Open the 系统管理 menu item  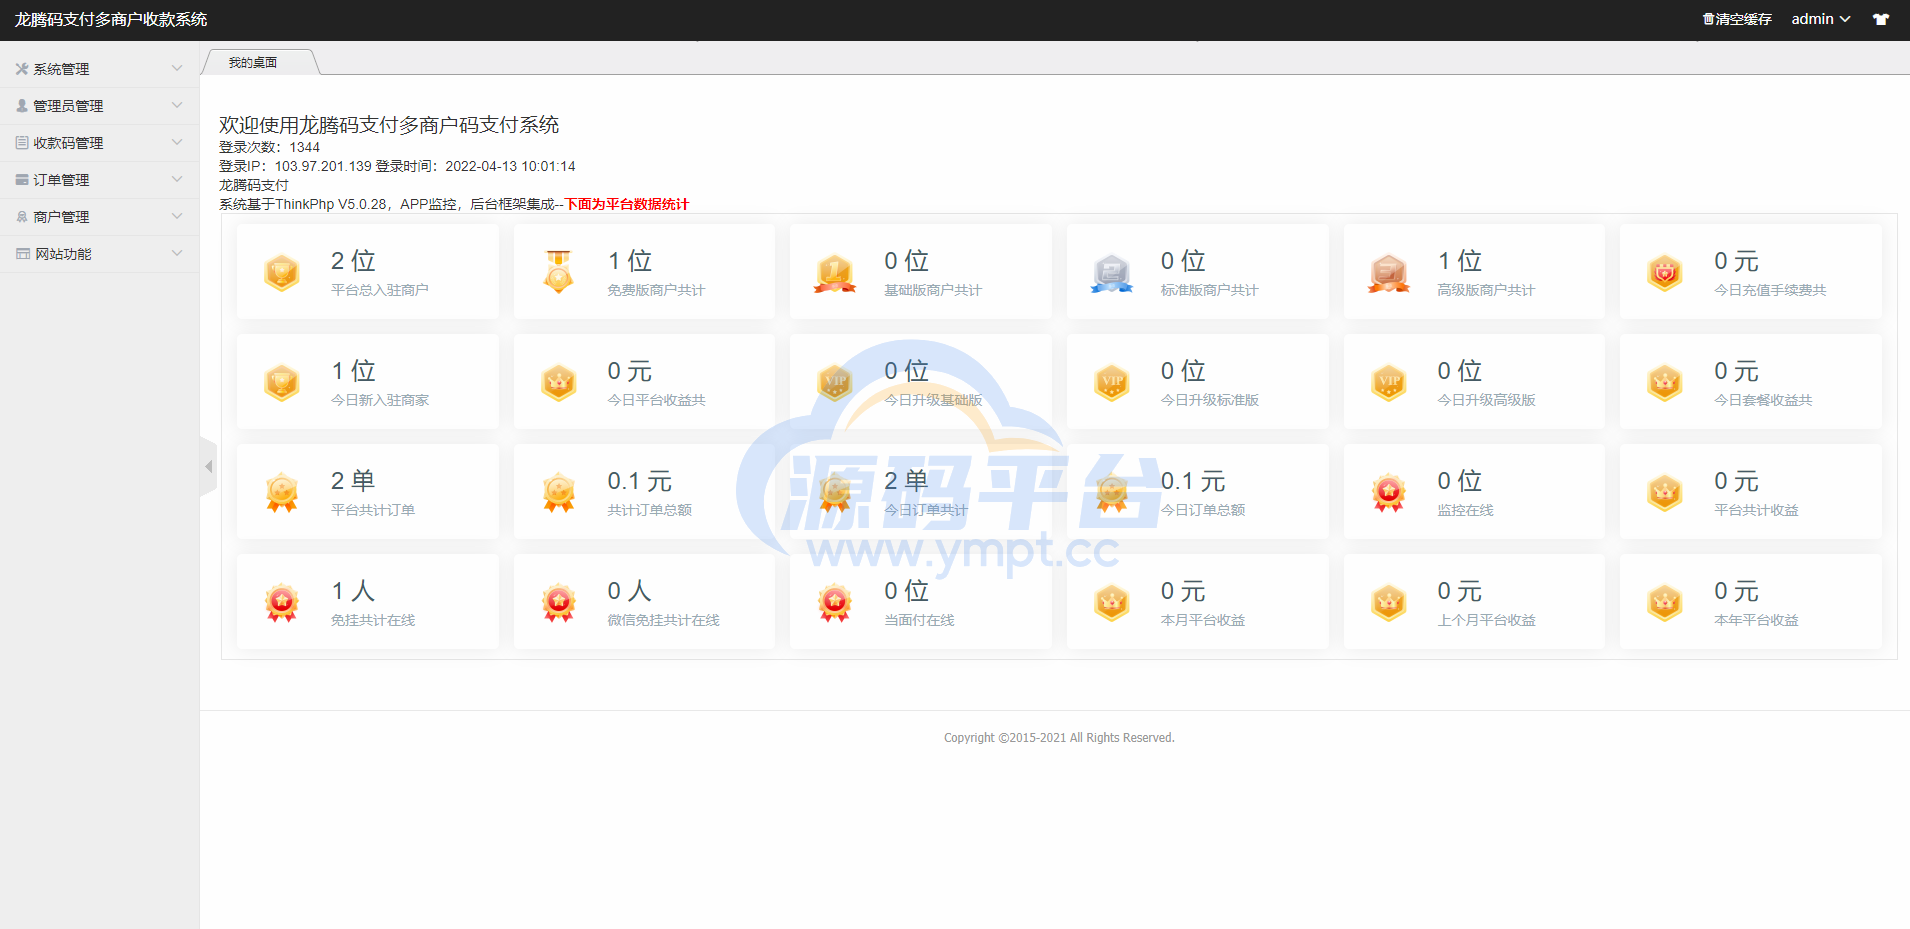pyautogui.click(x=100, y=69)
